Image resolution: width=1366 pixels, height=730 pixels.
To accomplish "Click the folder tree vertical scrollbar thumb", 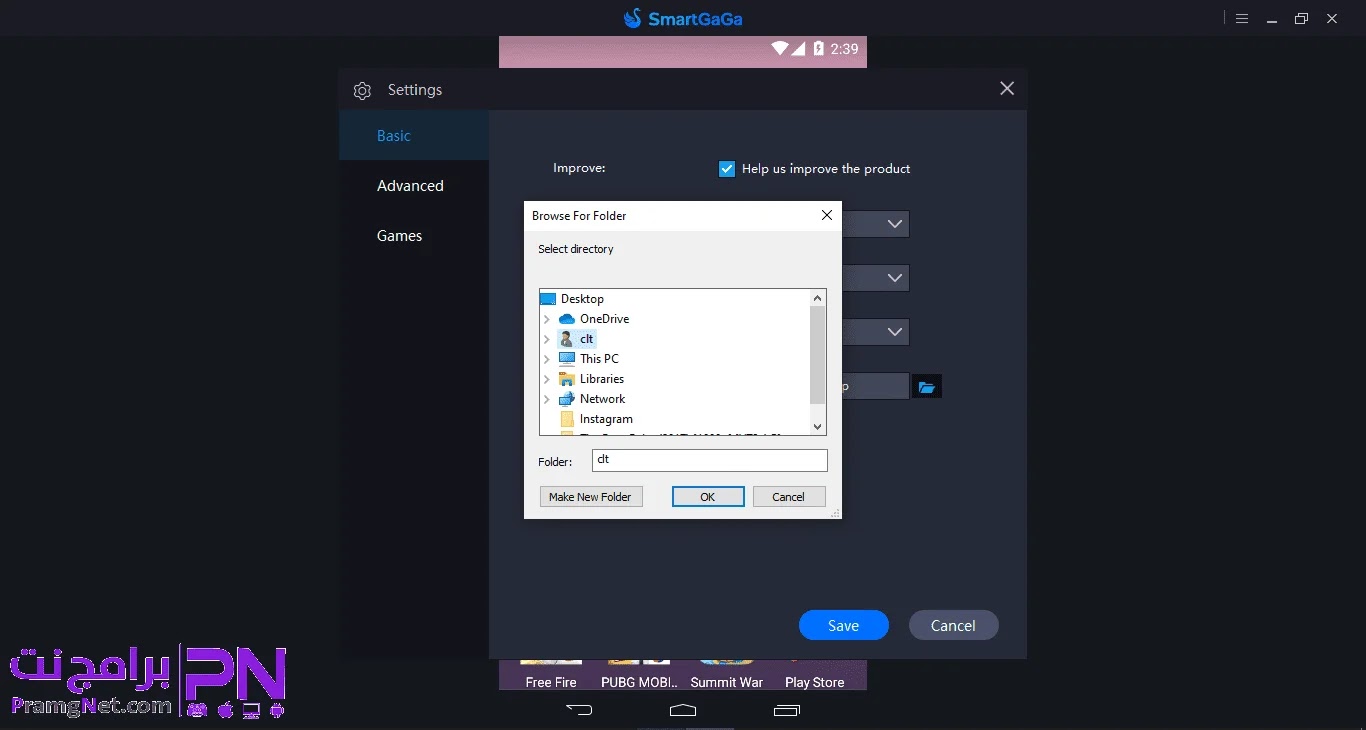I will pyautogui.click(x=818, y=354).
